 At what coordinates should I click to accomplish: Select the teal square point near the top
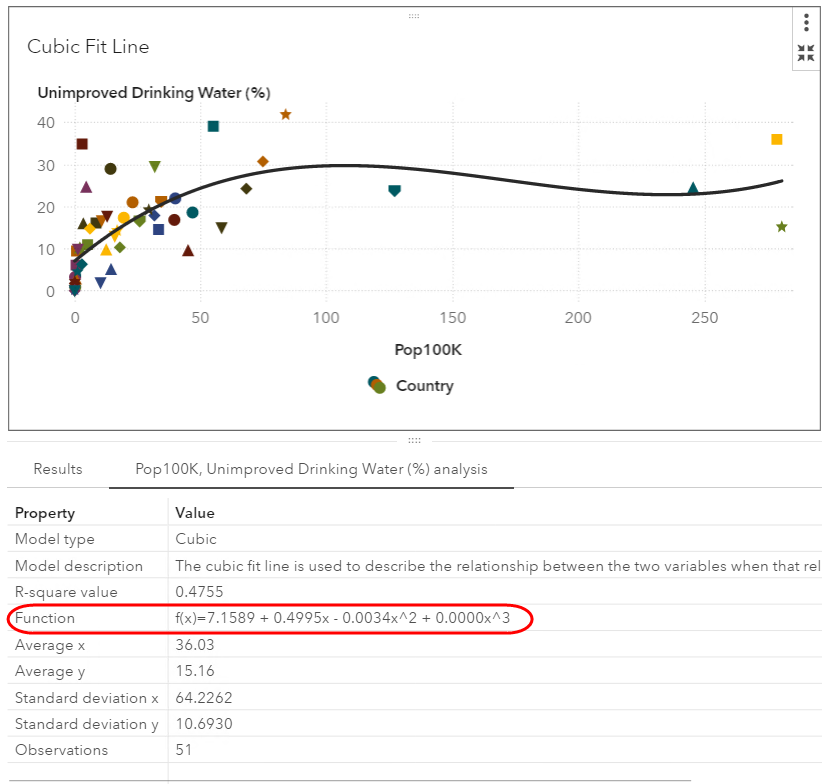pos(213,127)
